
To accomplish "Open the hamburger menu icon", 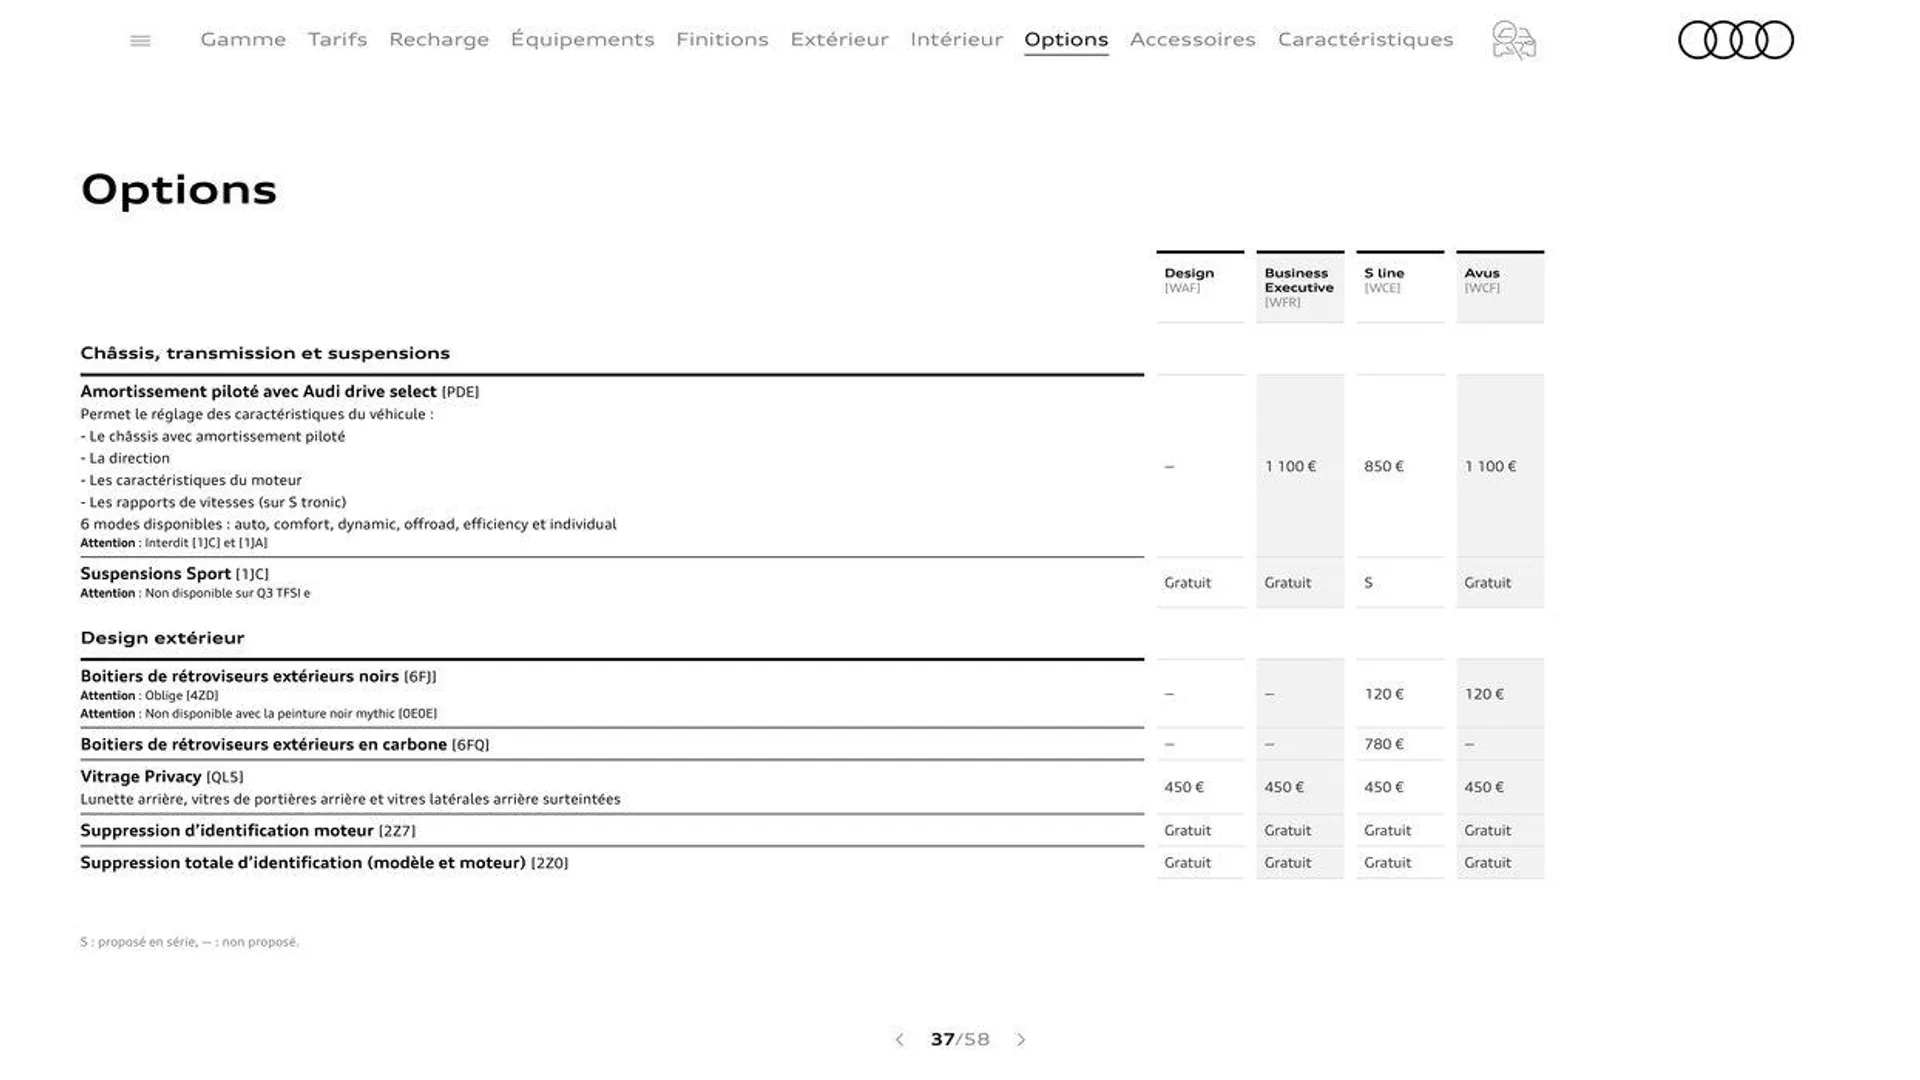I will pyautogui.click(x=140, y=40).
